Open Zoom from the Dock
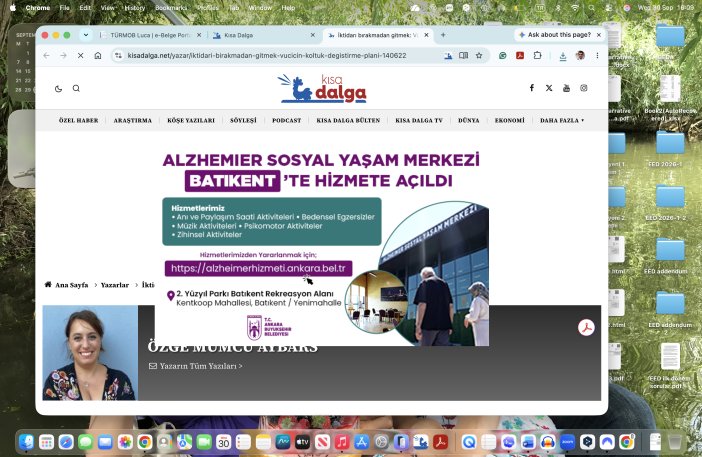The height and width of the screenshot is (457, 702). (568, 442)
